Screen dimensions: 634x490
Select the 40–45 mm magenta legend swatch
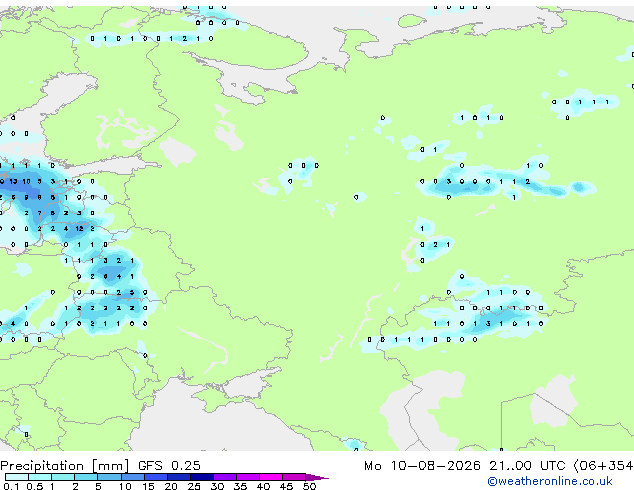pos(271,477)
